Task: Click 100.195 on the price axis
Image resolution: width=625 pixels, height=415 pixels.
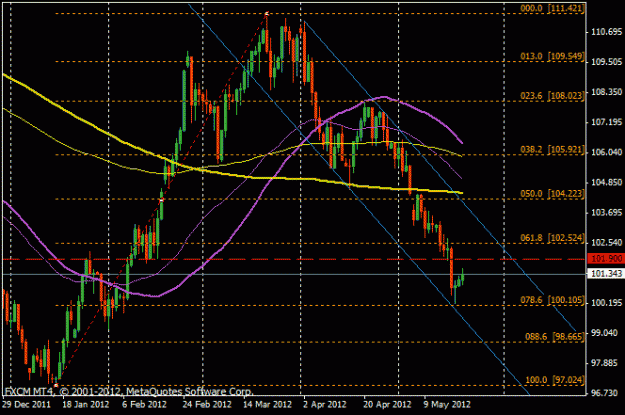Action: 606,303
